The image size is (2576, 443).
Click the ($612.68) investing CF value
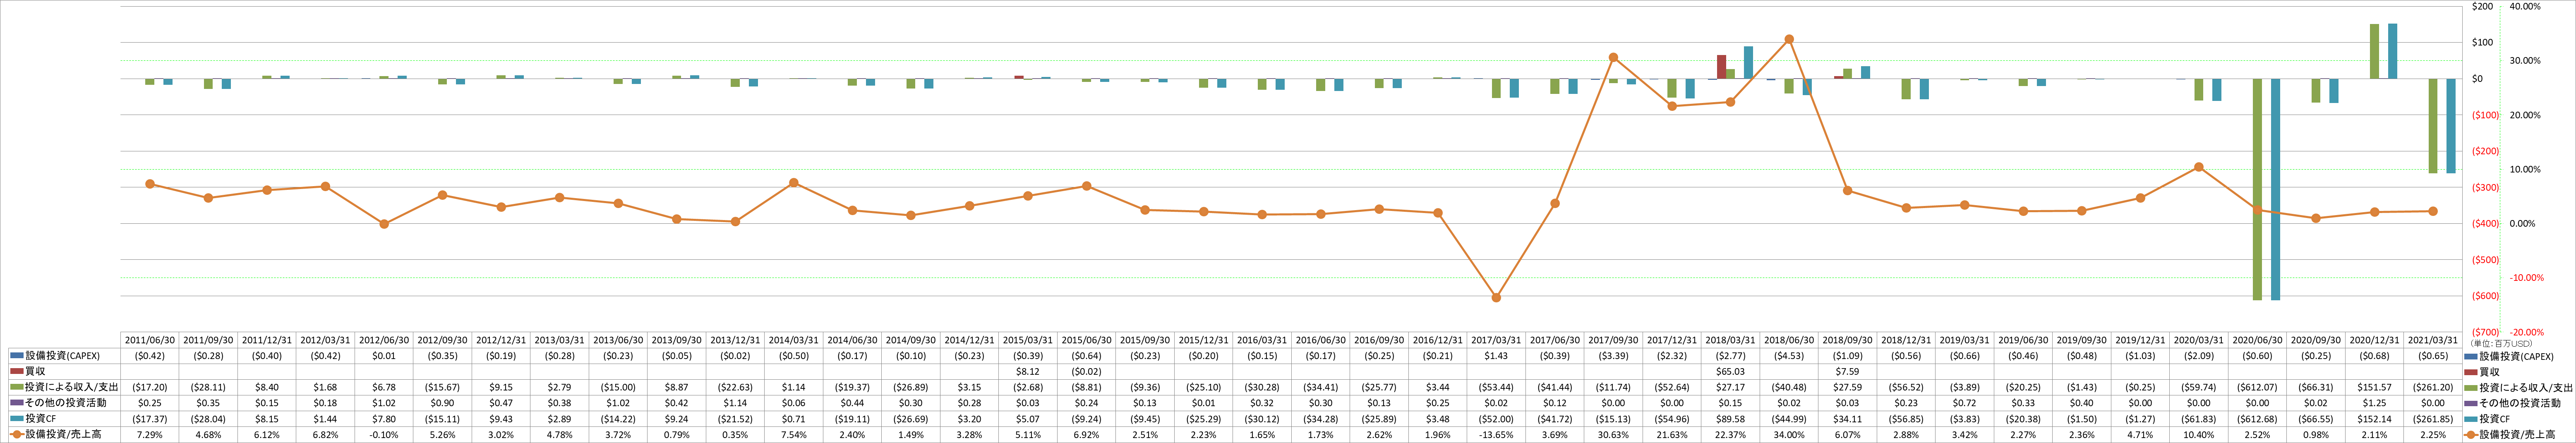[2257, 419]
